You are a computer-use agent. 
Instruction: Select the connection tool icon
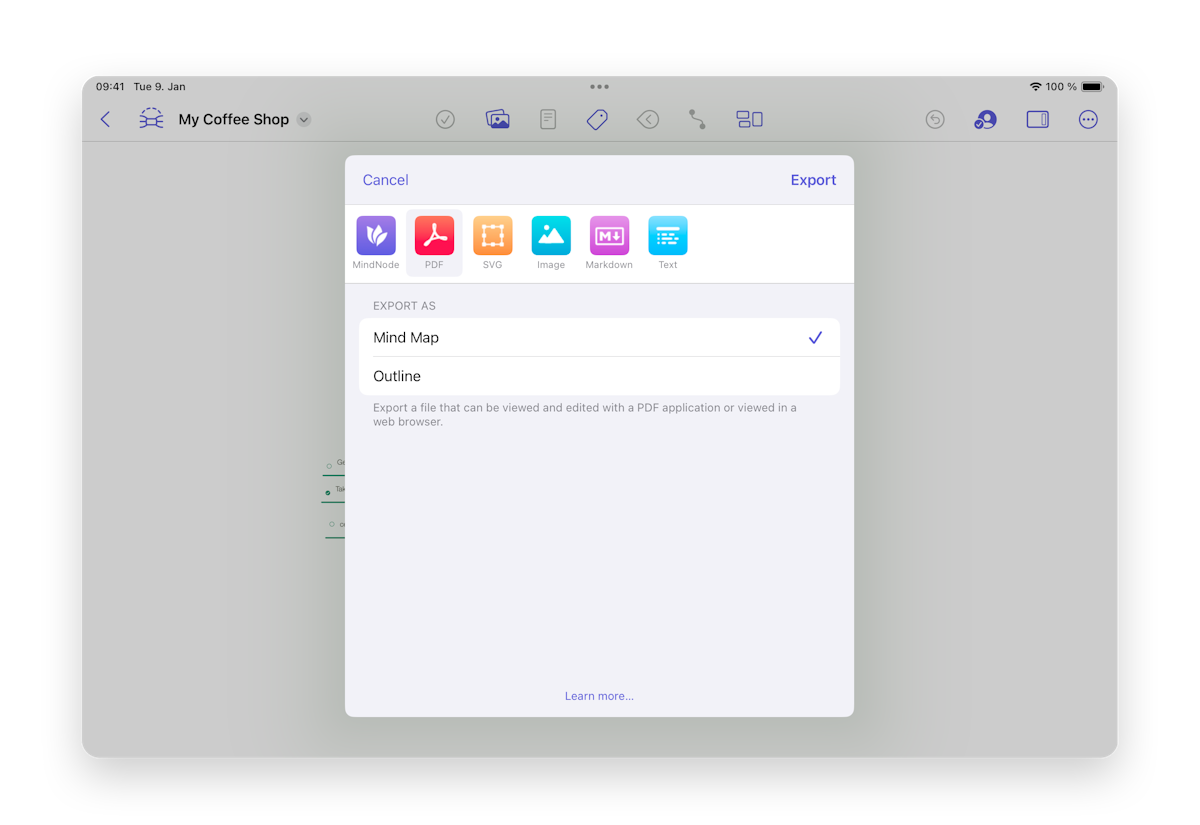[697, 119]
